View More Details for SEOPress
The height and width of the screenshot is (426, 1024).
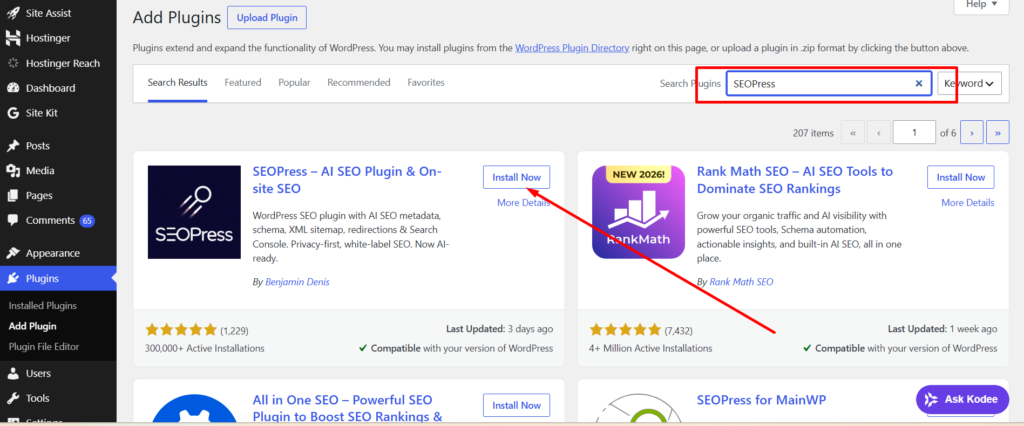[x=524, y=203]
